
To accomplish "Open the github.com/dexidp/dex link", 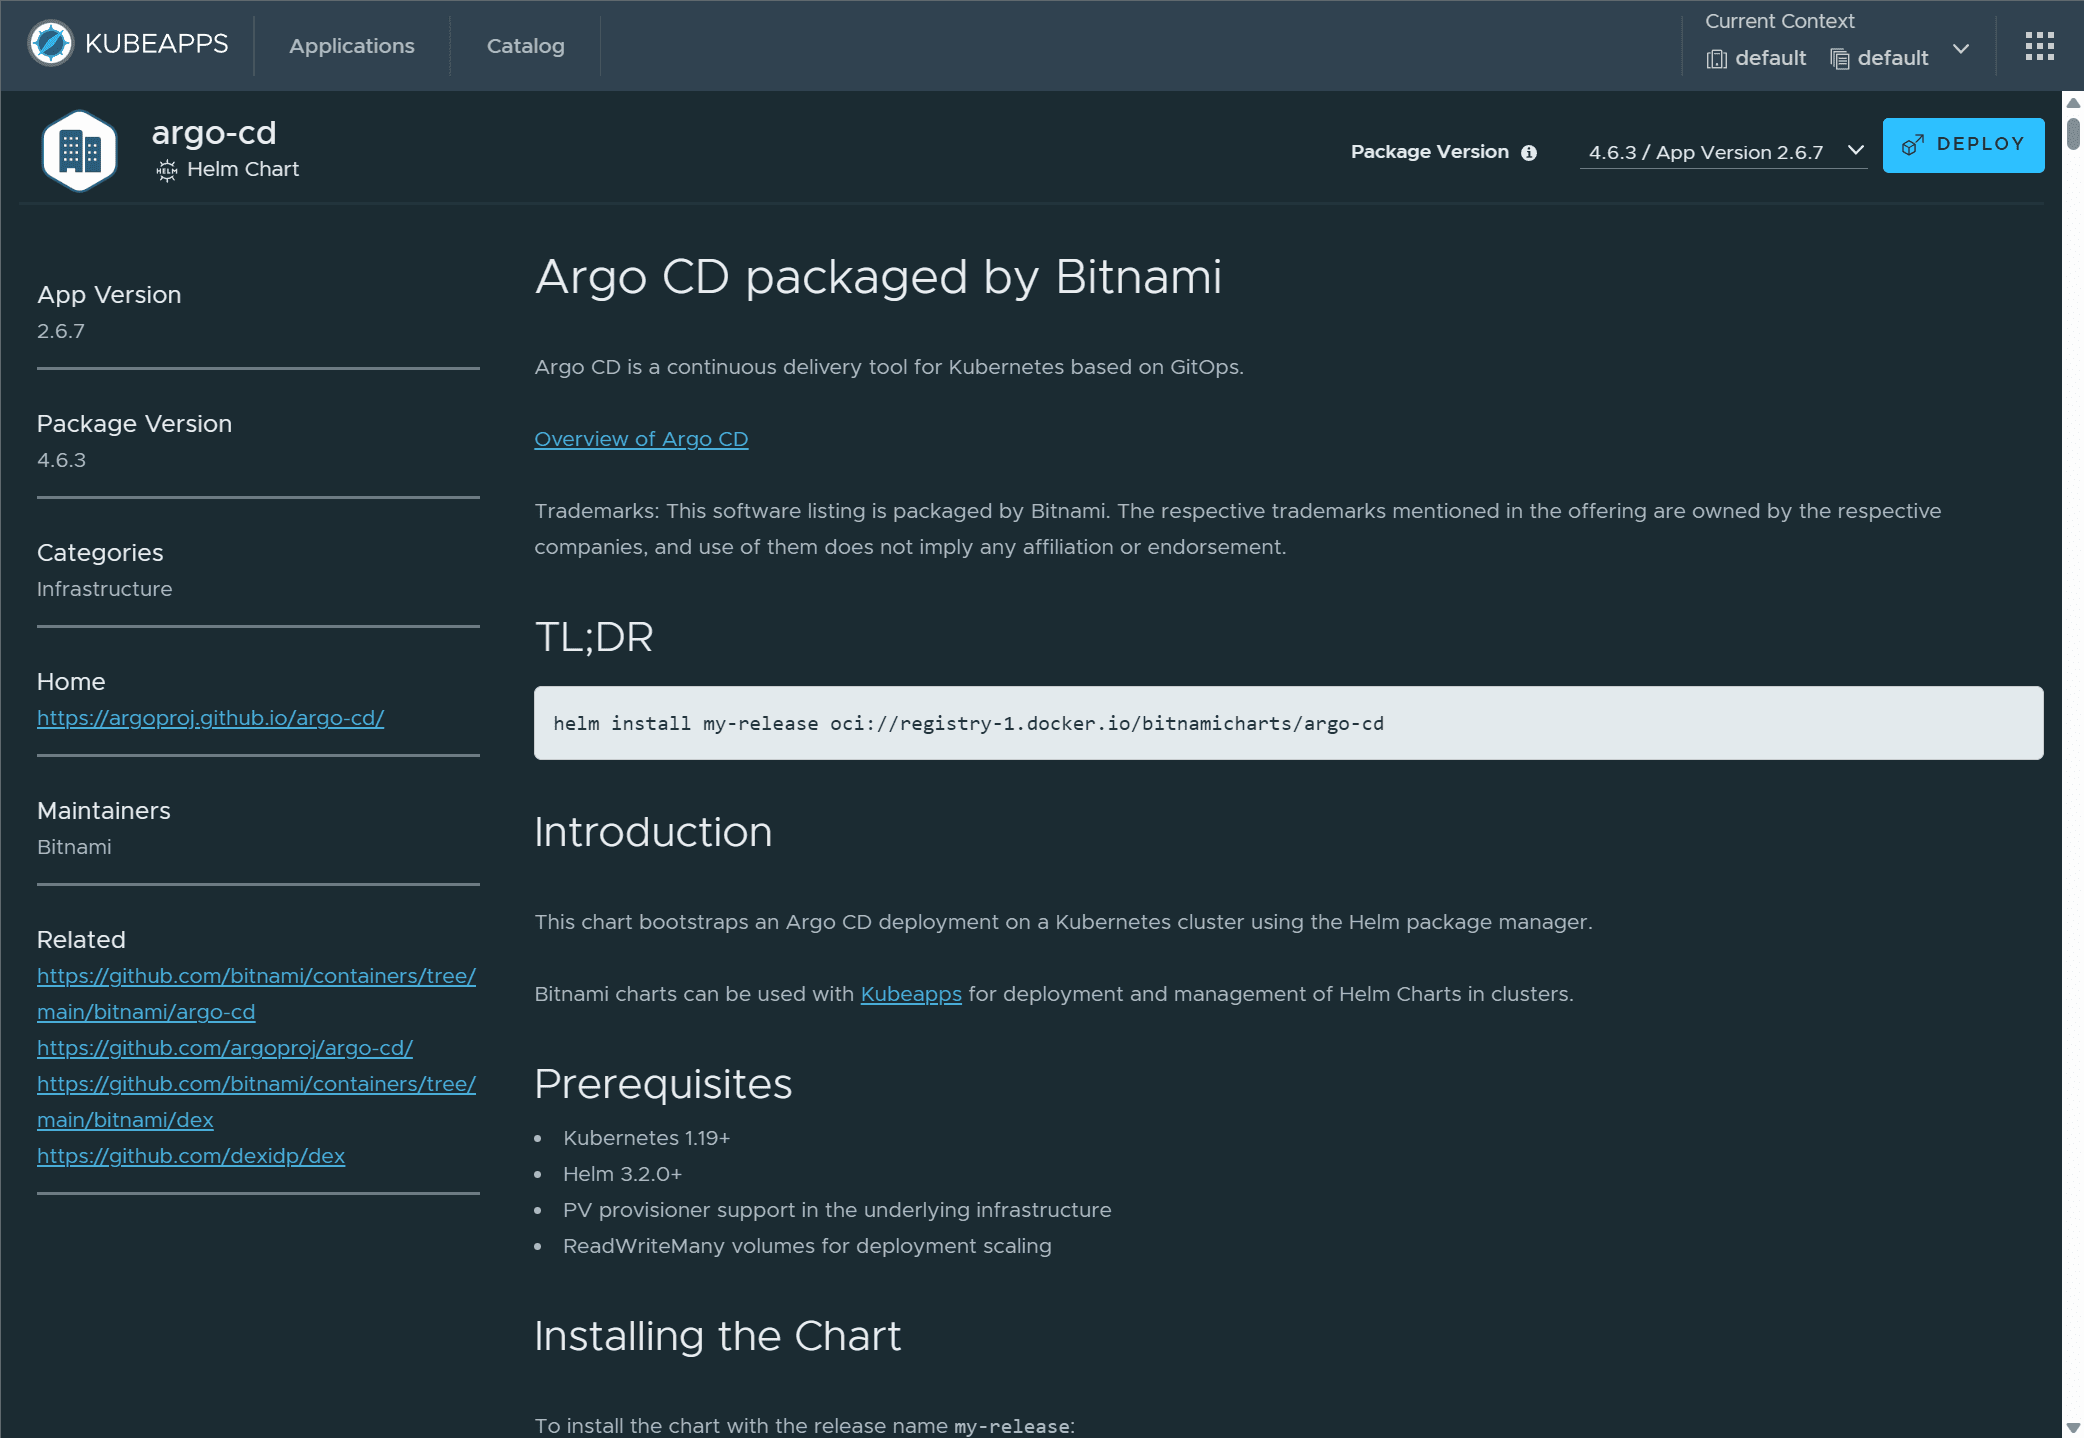I will click(x=190, y=1156).
